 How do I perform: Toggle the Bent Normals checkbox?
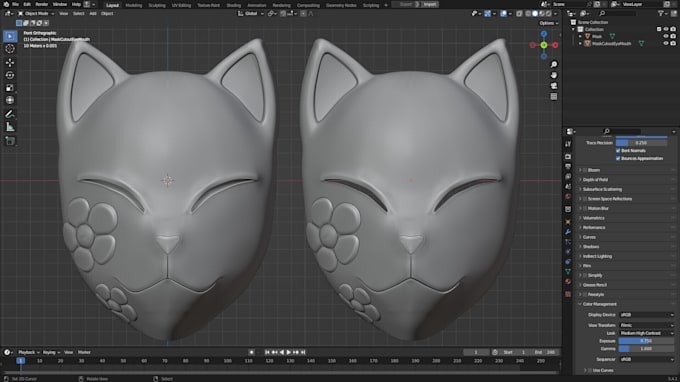click(x=618, y=150)
